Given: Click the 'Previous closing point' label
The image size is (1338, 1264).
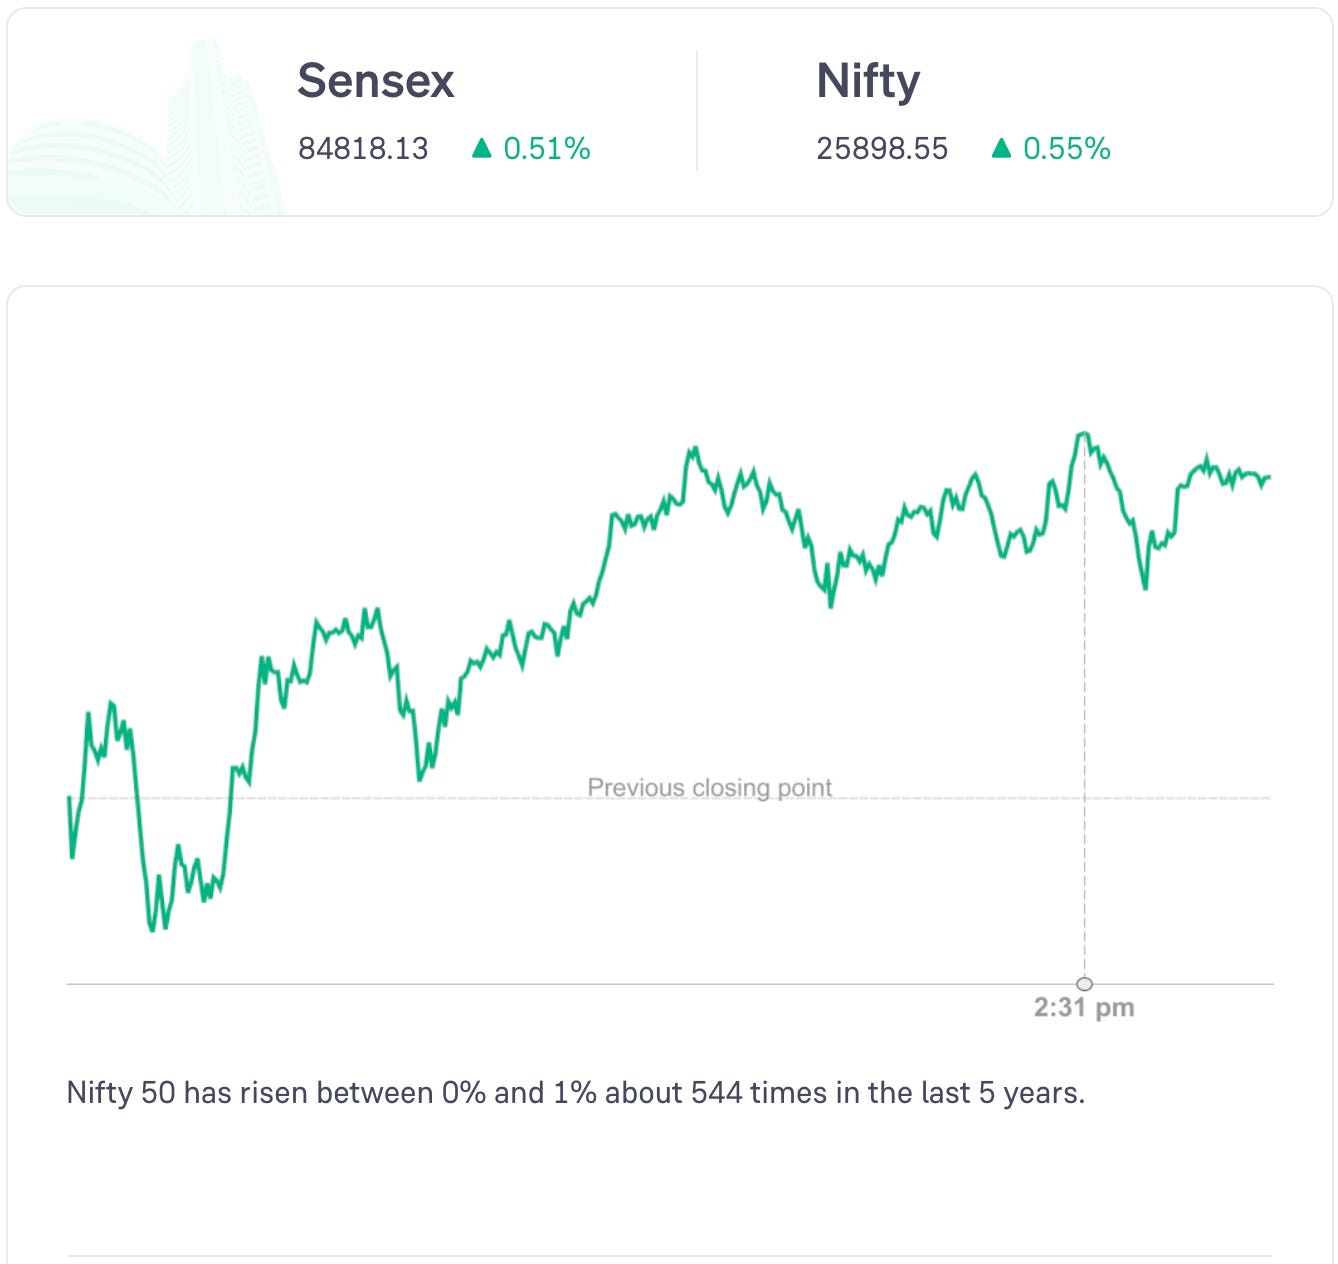Looking at the screenshot, I should [x=709, y=788].
